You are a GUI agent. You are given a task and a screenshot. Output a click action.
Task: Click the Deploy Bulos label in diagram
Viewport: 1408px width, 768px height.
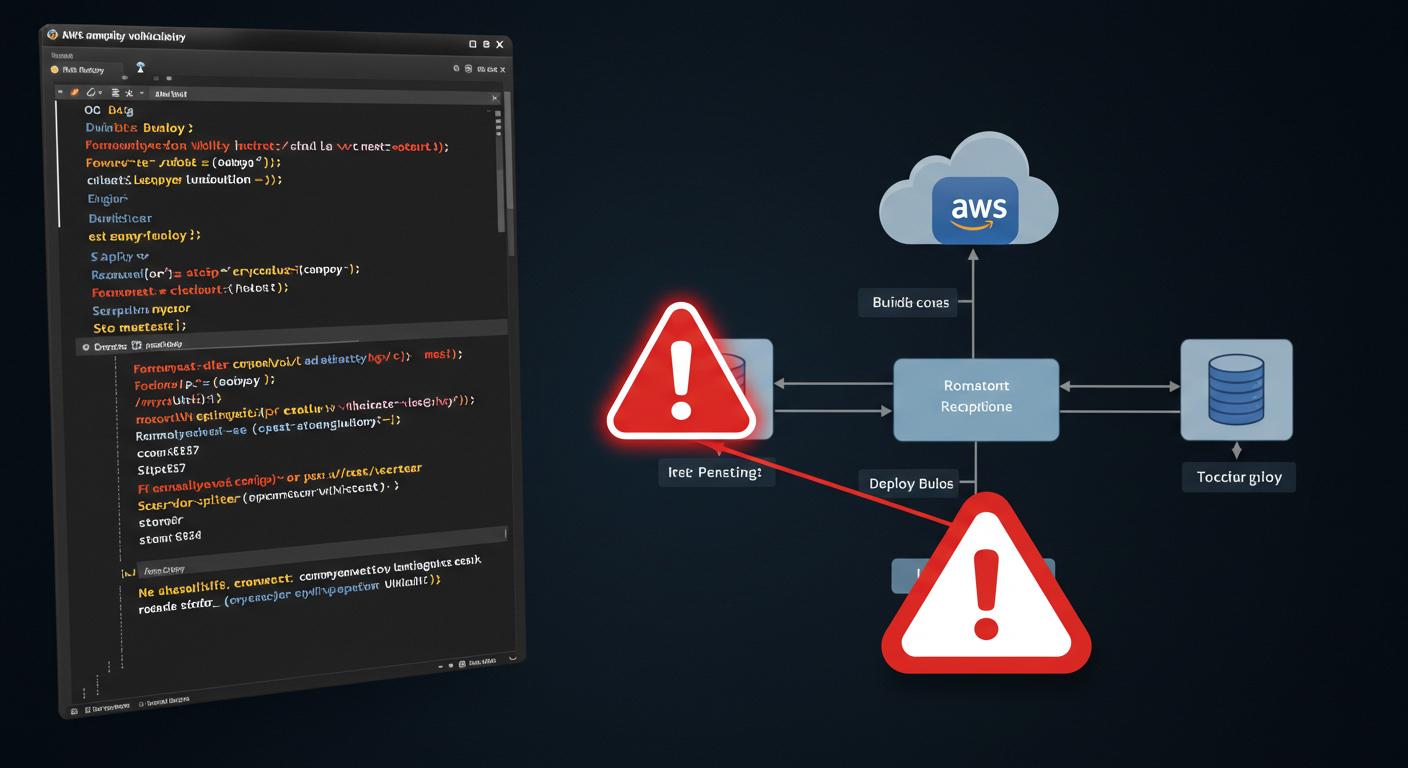click(x=911, y=483)
